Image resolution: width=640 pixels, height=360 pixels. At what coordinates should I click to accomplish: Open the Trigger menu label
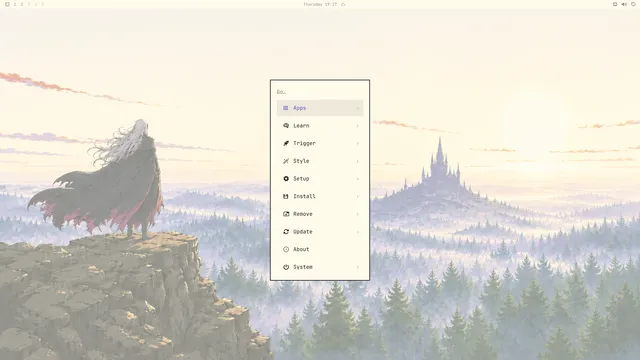[x=304, y=143]
